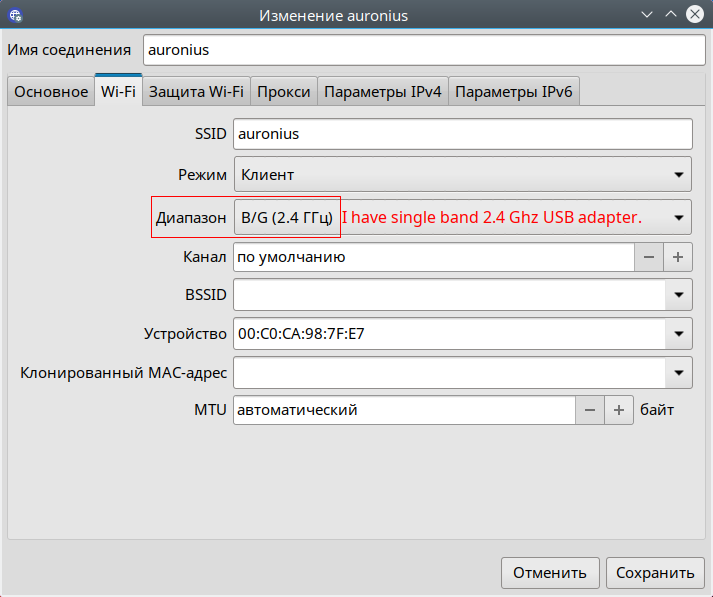This screenshot has width=713, height=597.
Task: Open the Параметры IPv6 tab
Action: [x=514, y=91]
